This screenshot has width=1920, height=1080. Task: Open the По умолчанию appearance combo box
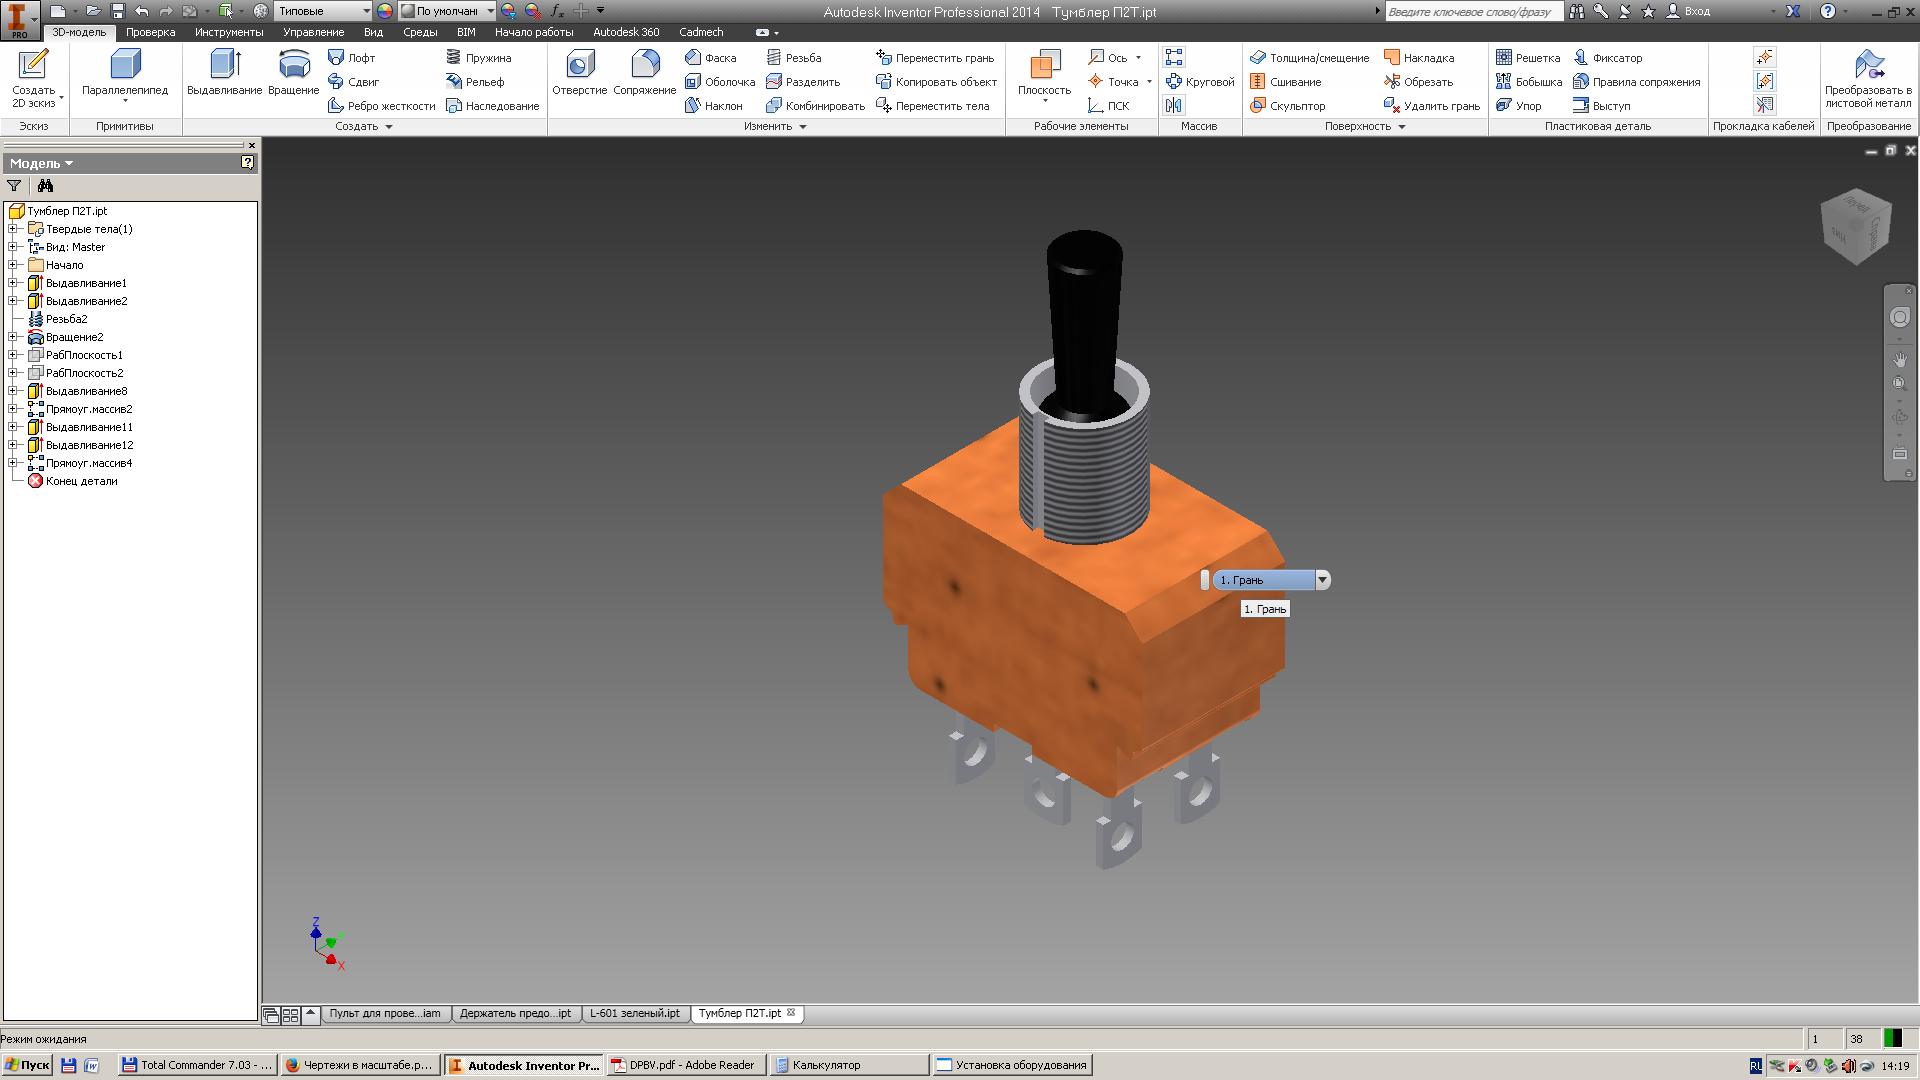click(447, 11)
